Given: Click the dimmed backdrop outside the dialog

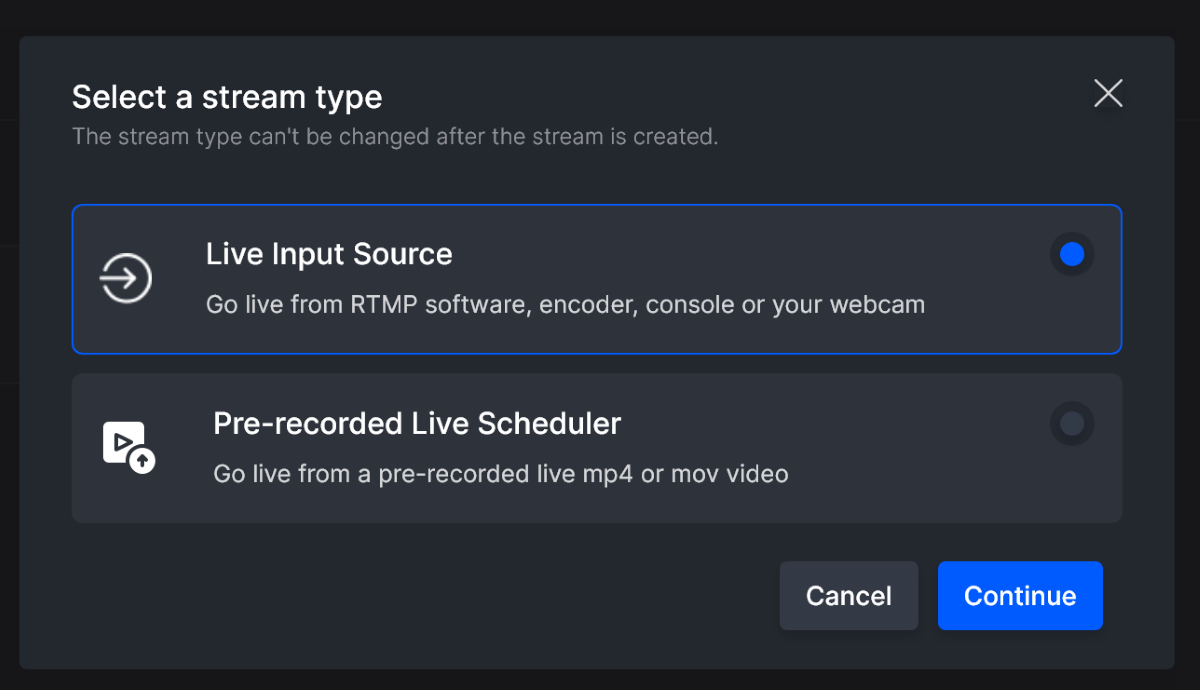Looking at the screenshot, I should [600, 16].
